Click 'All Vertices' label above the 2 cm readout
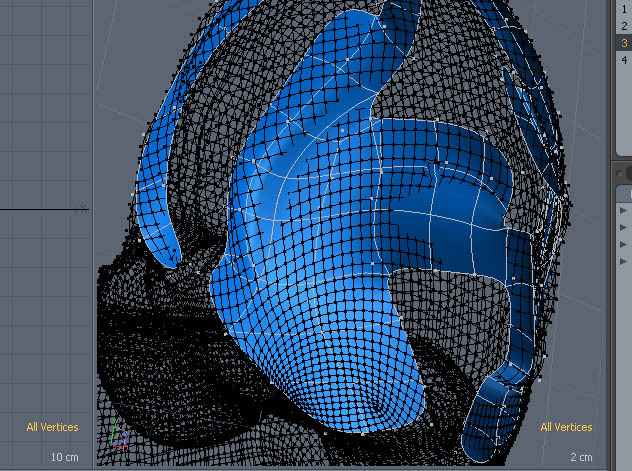Viewport: 632px width, 471px height. [x=566, y=427]
